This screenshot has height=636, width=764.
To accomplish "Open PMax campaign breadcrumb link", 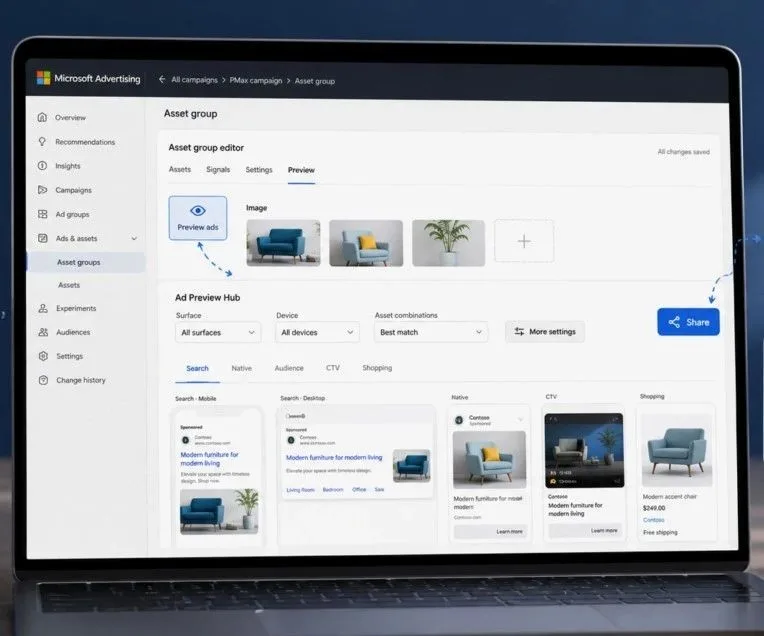I will (x=256, y=80).
